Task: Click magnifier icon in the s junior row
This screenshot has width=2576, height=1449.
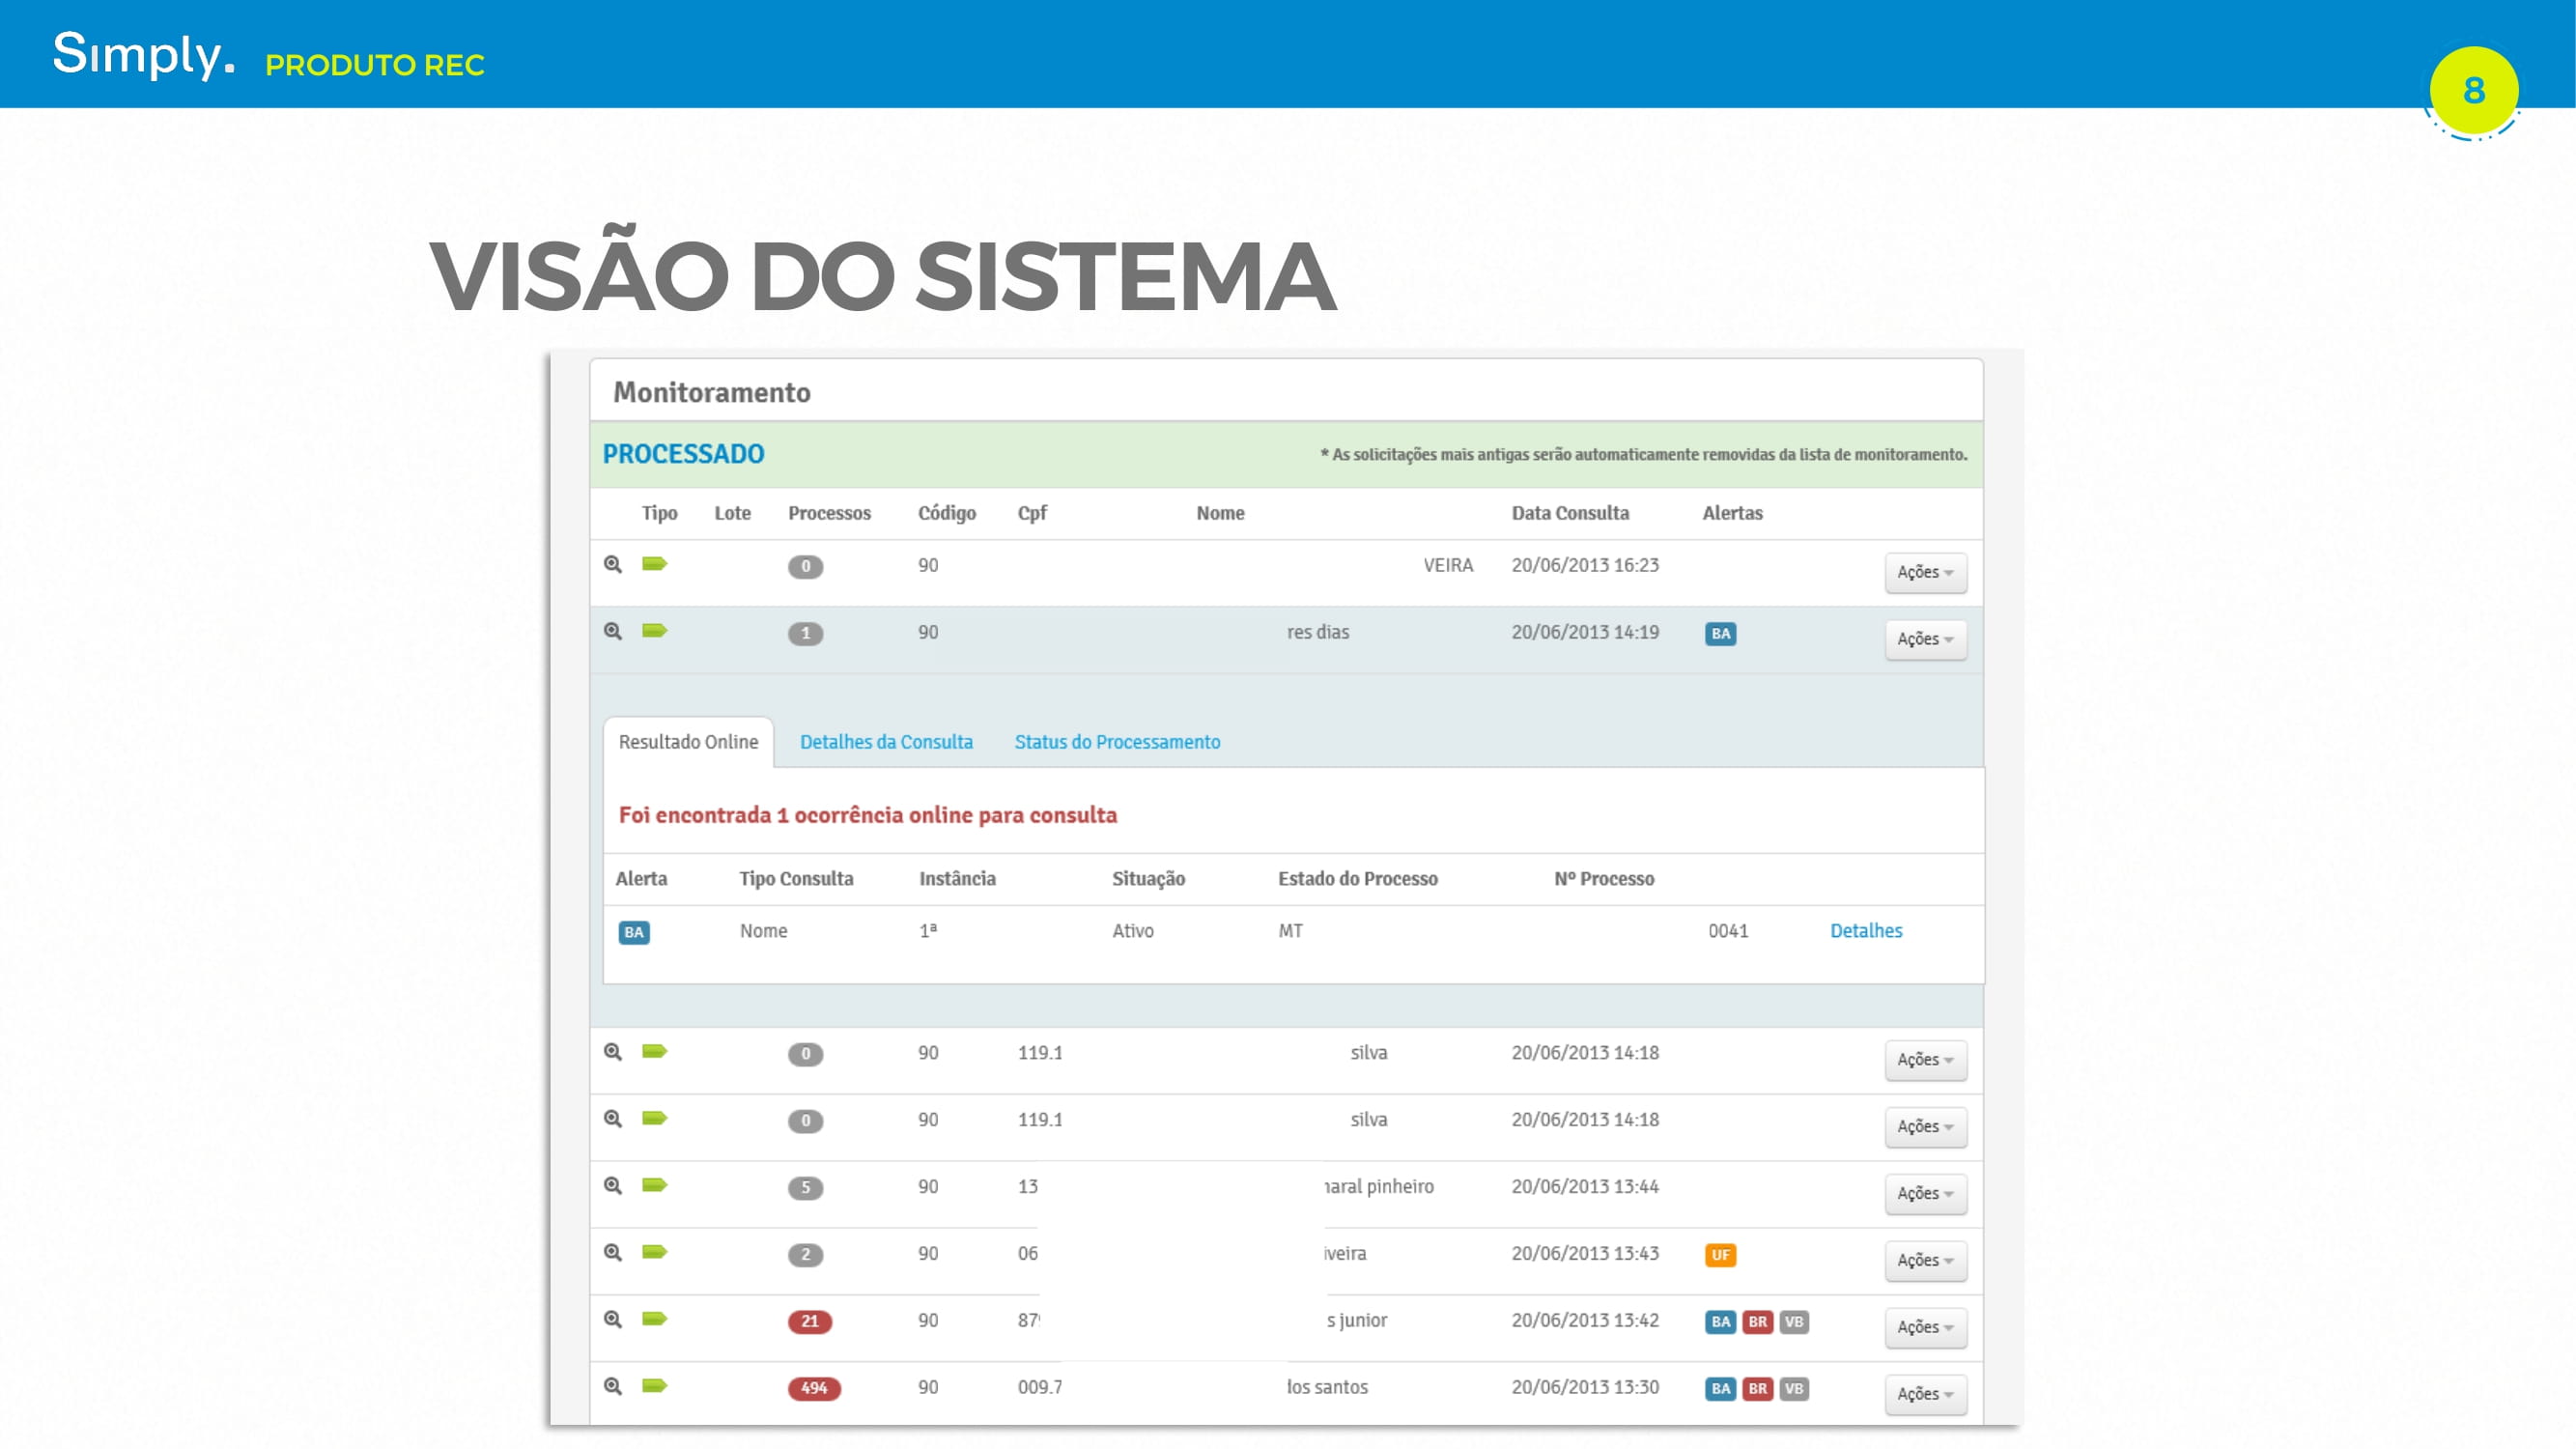Action: pos(613,1320)
